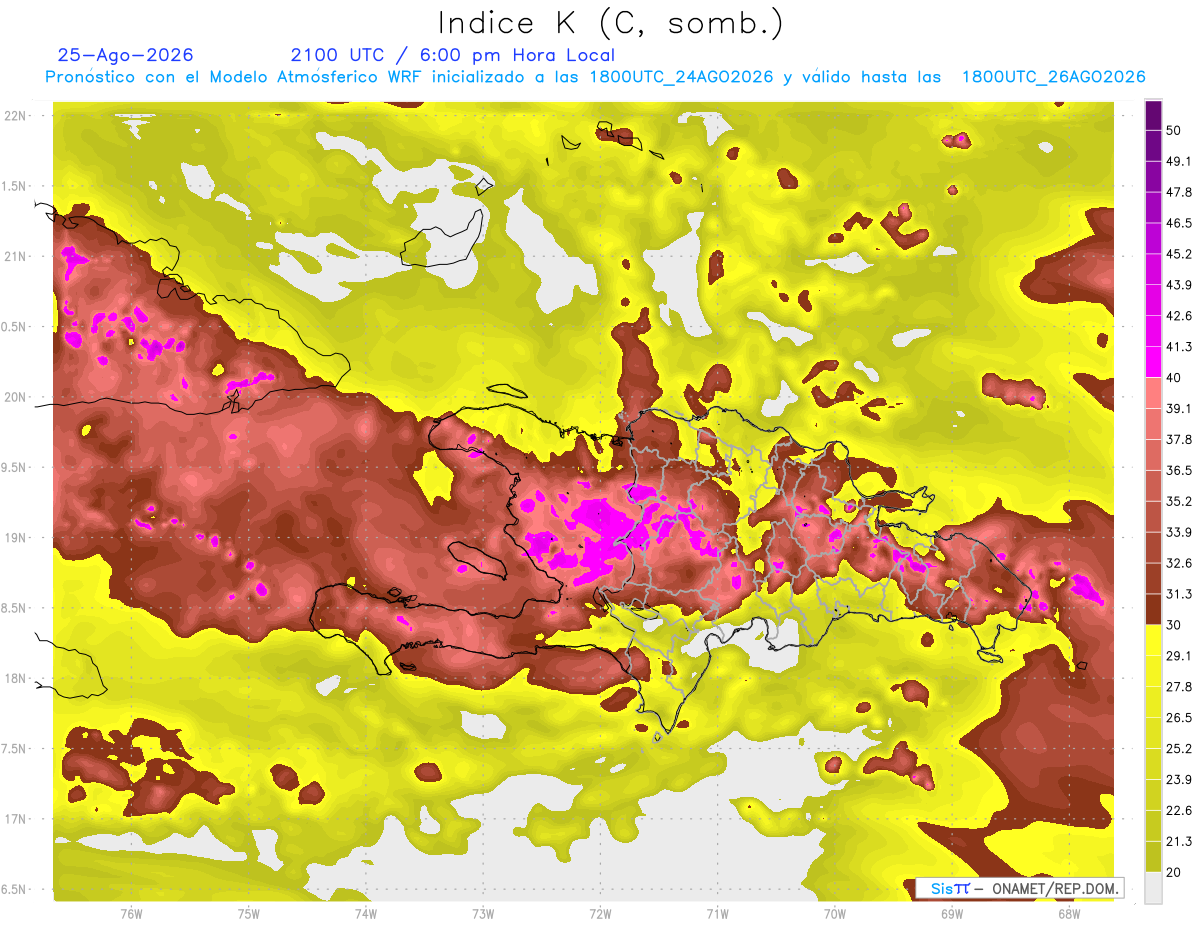Image resolution: width=1200 pixels, height=927 pixels.
Task: Click the "SisTT - ONAMET/REP.DOM." credit box
Action: click(x=1019, y=889)
